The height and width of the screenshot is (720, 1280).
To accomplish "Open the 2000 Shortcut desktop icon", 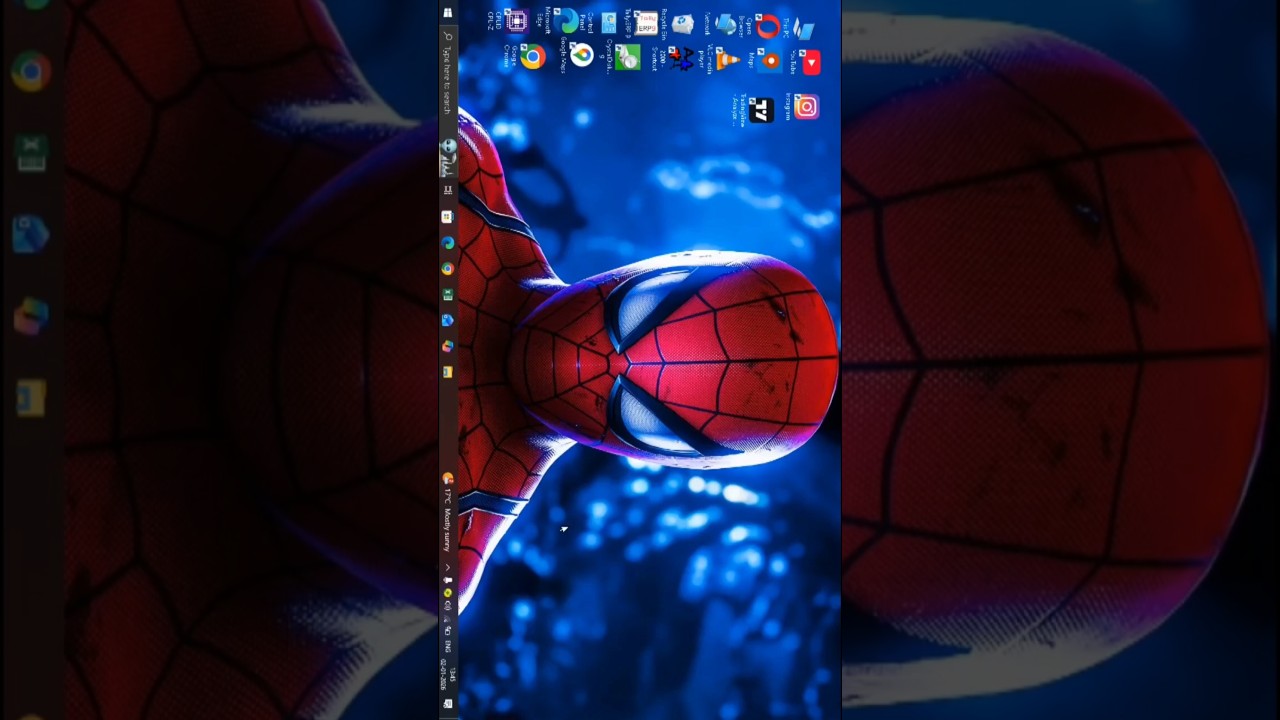I will click(x=674, y=58).
